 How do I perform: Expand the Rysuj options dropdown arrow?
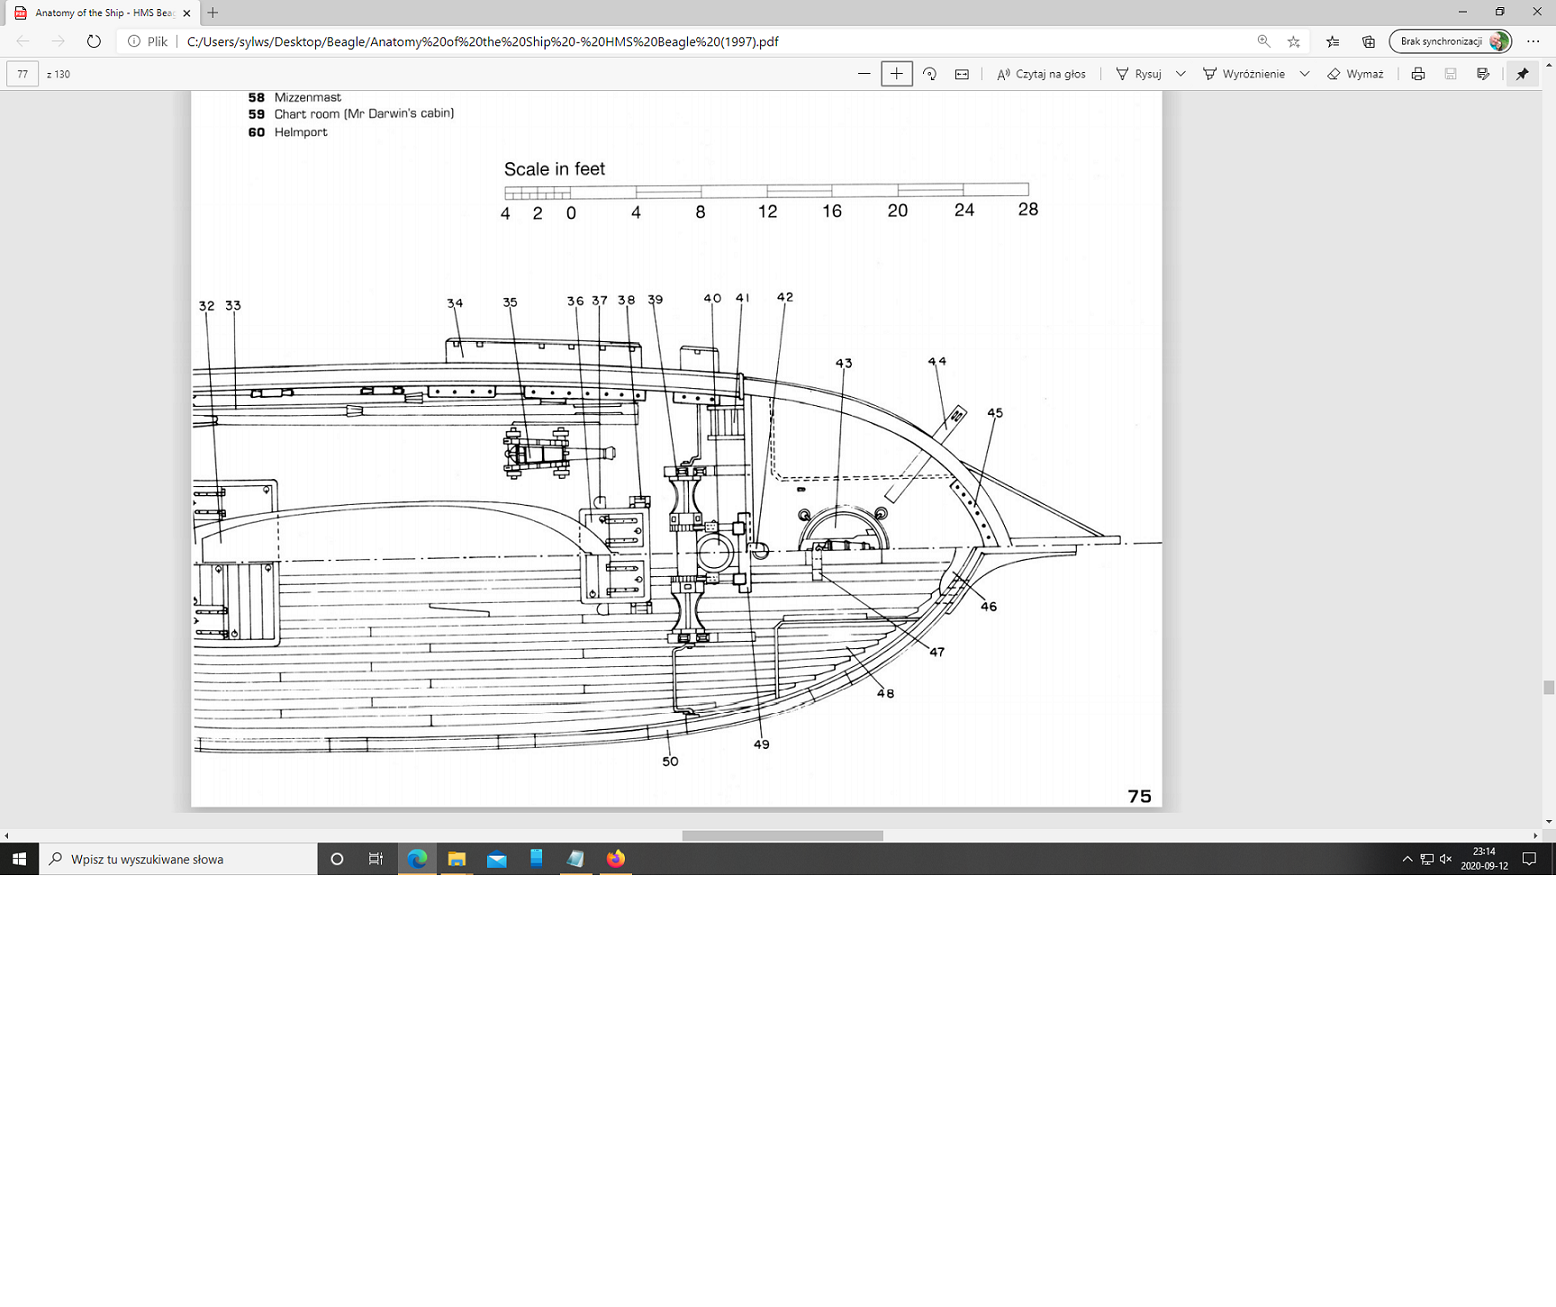click(1181, 74)
